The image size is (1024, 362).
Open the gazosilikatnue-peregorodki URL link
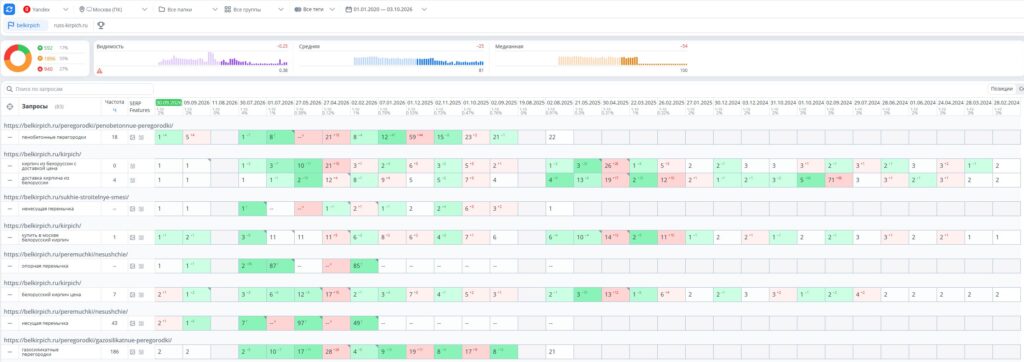[88, 340]
